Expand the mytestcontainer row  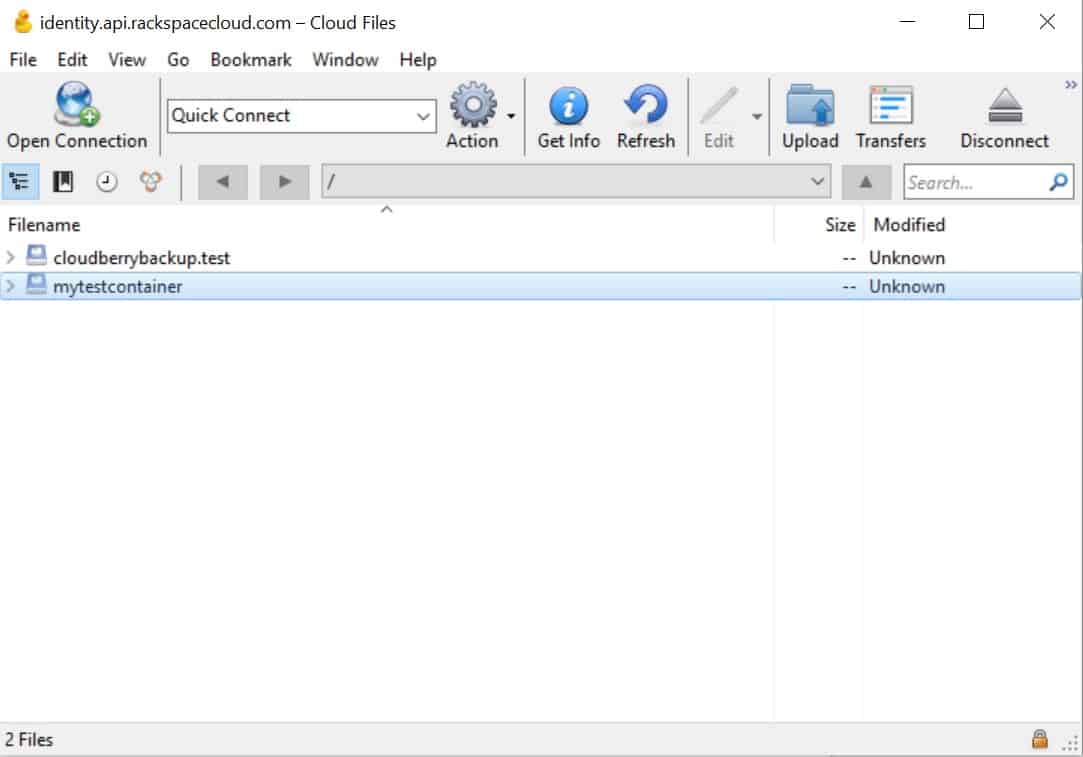pyautogui.click(x=10, y=286)
